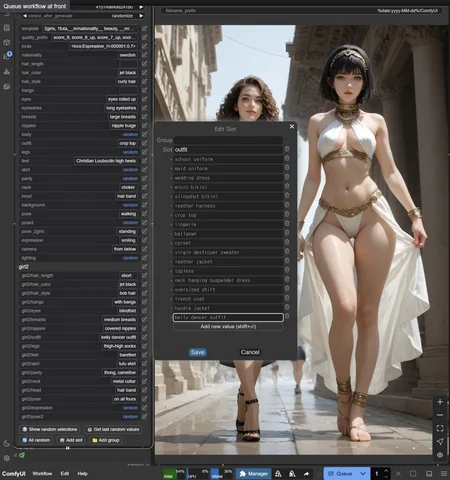Delete the outfit slot with its trash icon
This screenshot has width=450, height=480.
[287, 149]
